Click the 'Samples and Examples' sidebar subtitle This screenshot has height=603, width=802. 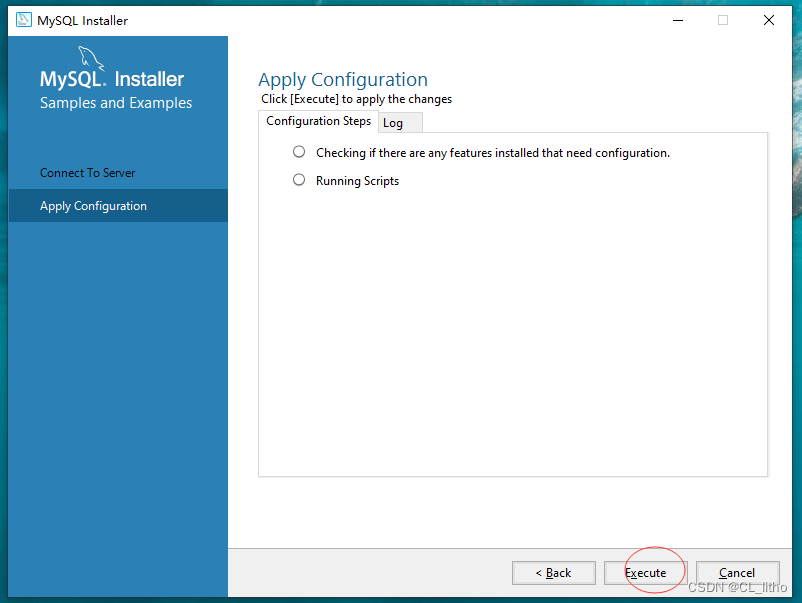[116, 103]
